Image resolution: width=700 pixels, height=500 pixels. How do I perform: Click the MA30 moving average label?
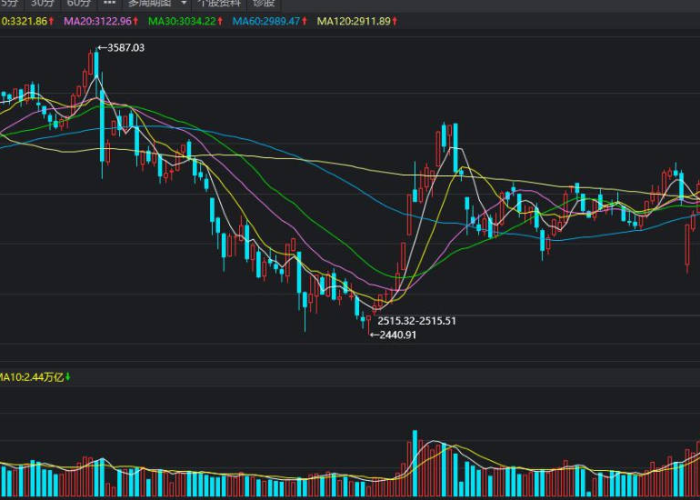coord(183,20)
